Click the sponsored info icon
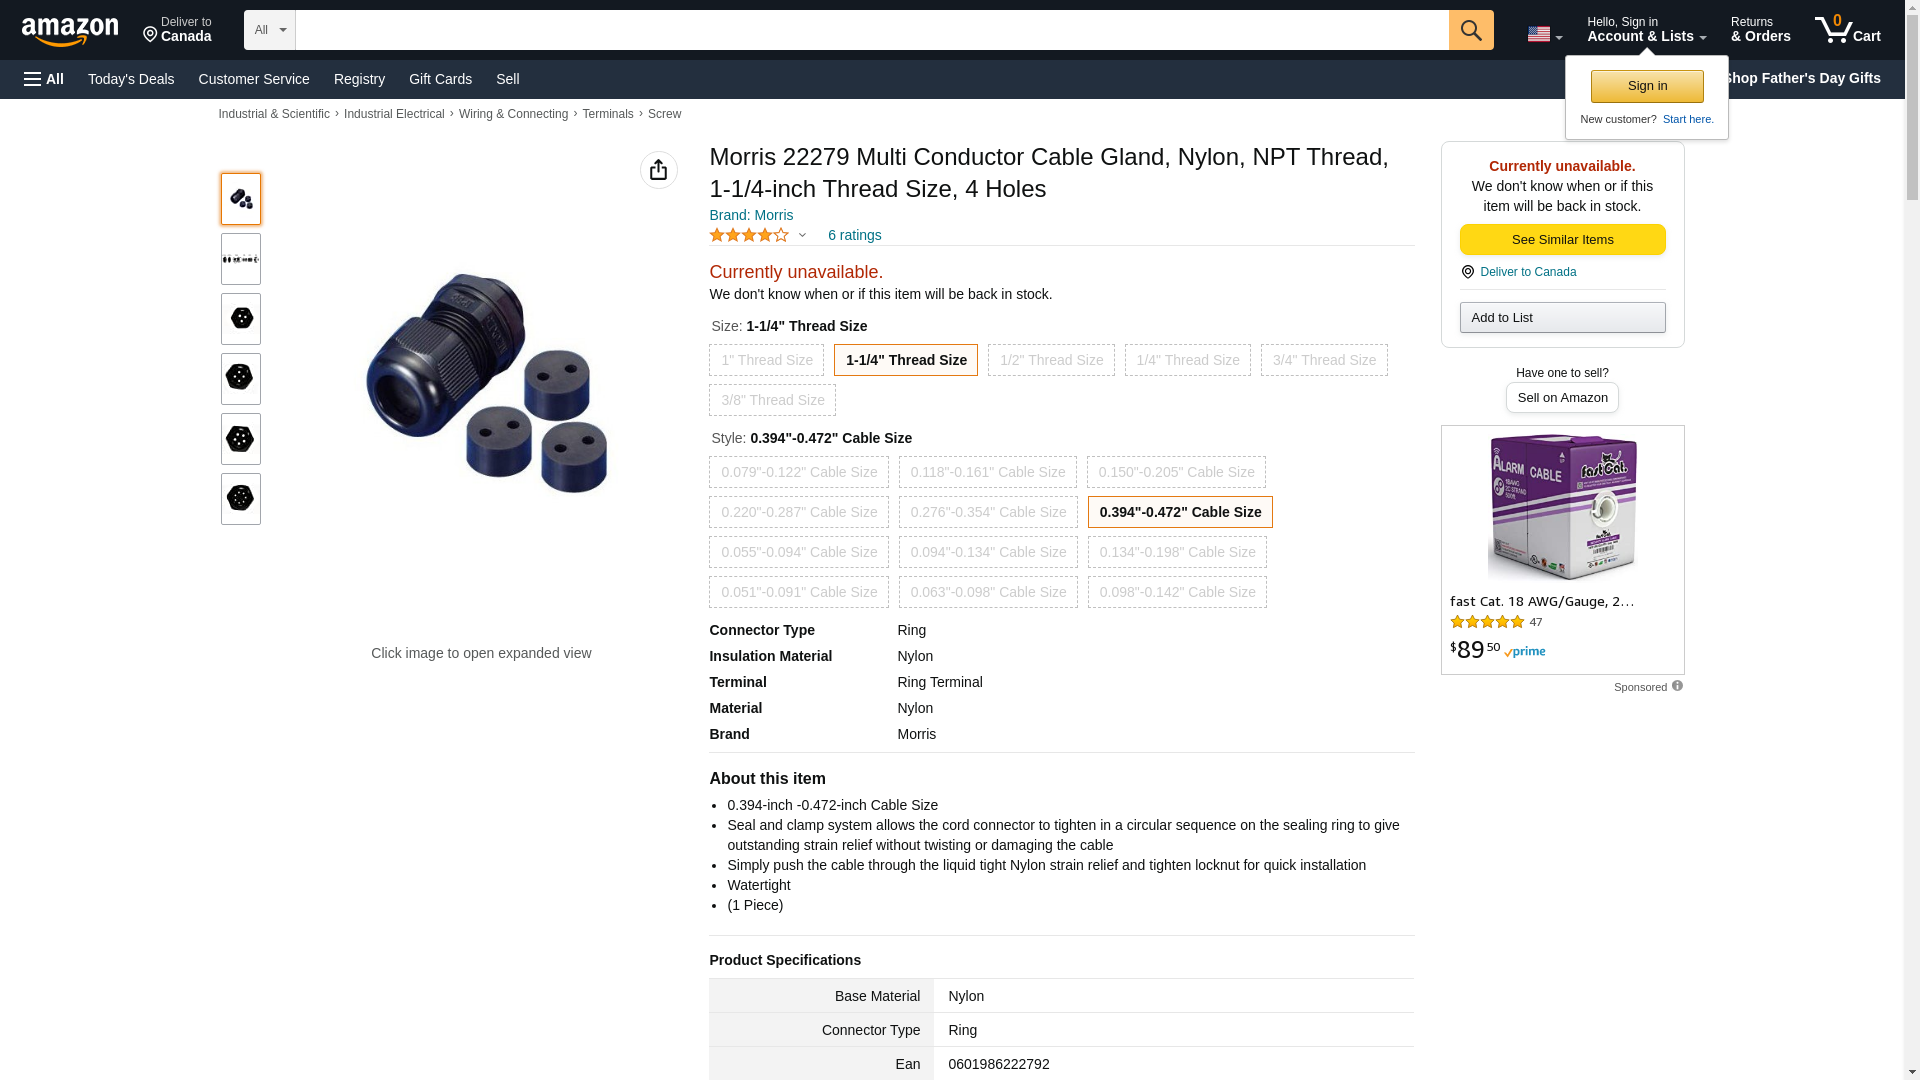Screen dimensions: 1920x1080 [1677, 686]
